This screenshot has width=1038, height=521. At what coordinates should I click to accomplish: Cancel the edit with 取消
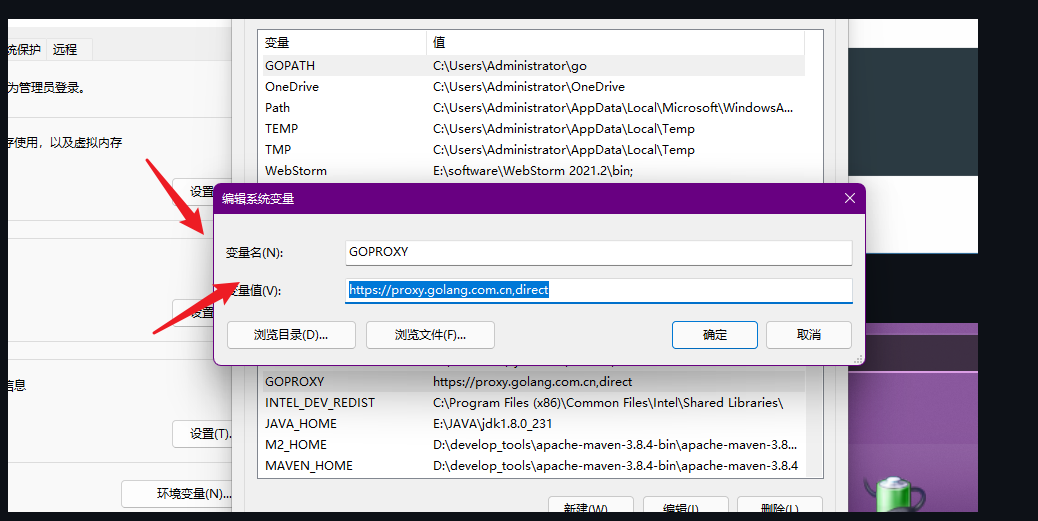click(809, 335)
